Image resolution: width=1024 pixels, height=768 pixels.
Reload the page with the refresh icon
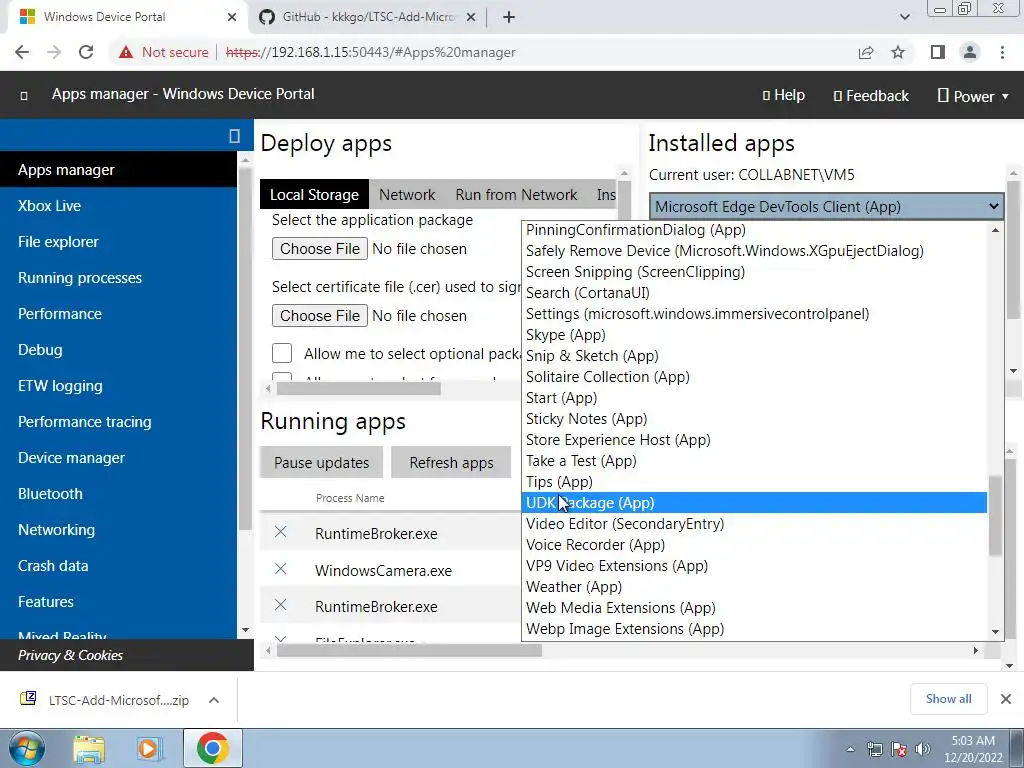pos(86,52)
